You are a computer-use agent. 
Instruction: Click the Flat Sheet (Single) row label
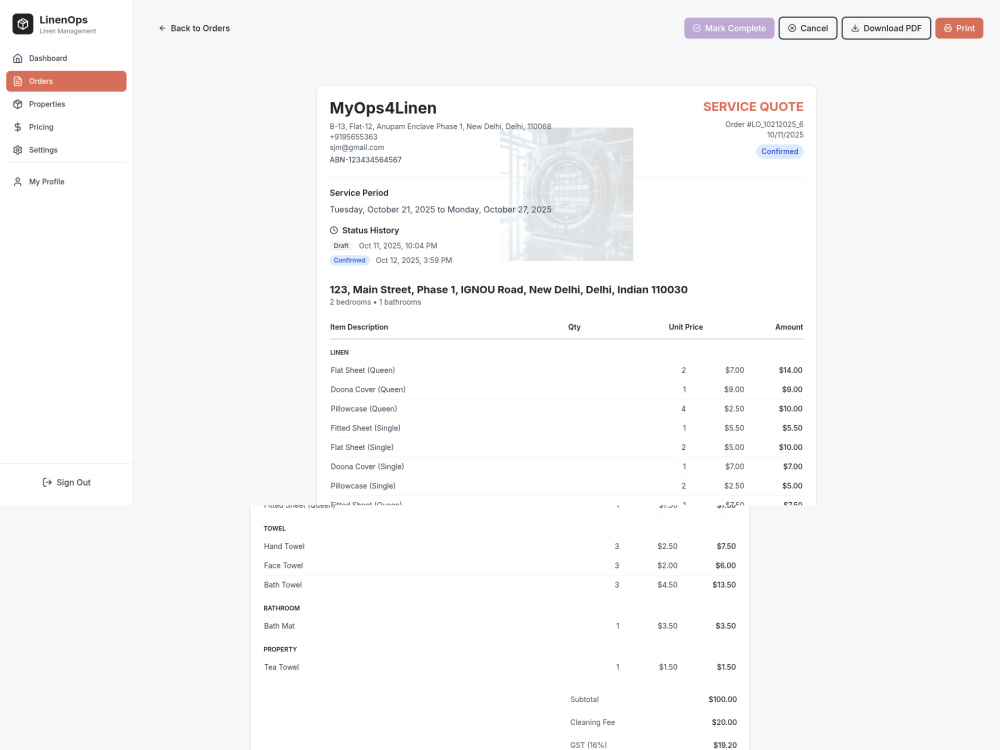pyautogui.click(x=362, y=447)
